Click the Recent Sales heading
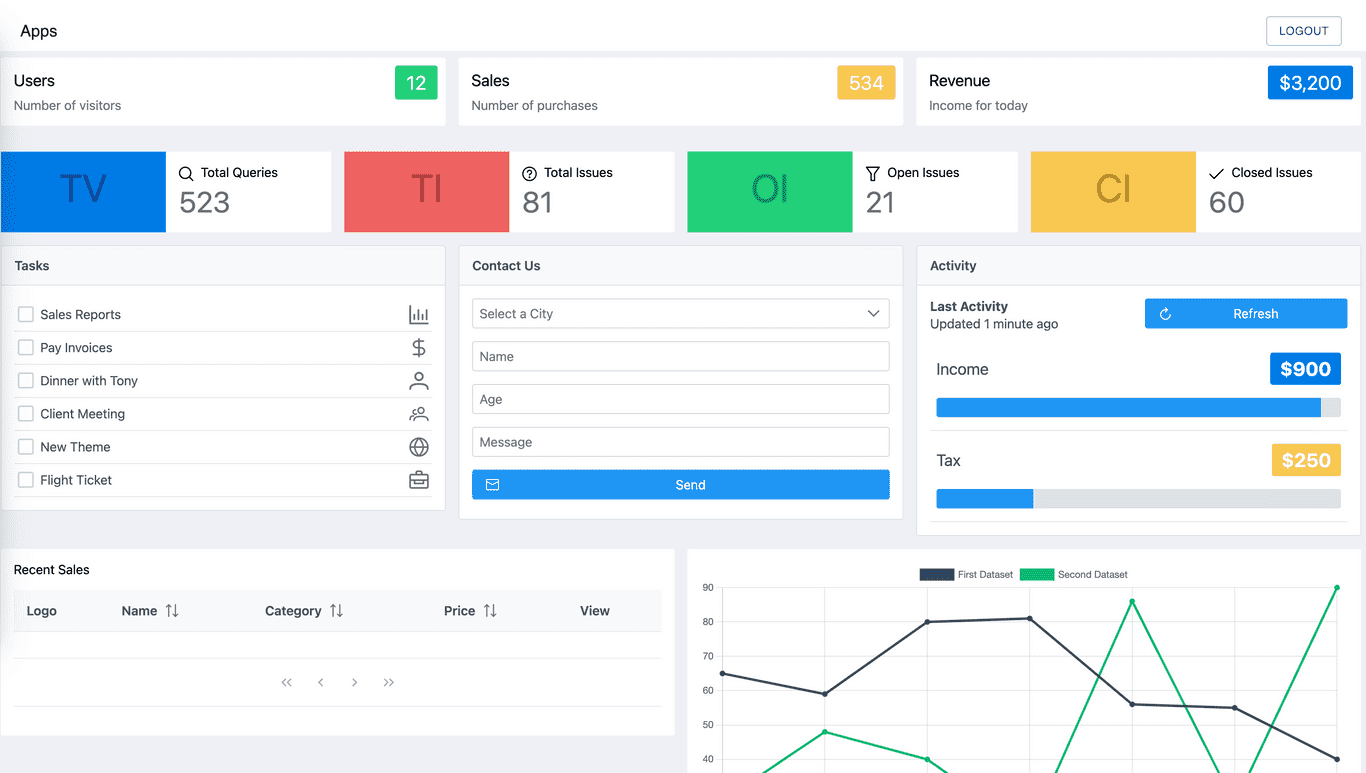Image resolution: width=1366 pixels, height=773 pixels. coord(52,570)
